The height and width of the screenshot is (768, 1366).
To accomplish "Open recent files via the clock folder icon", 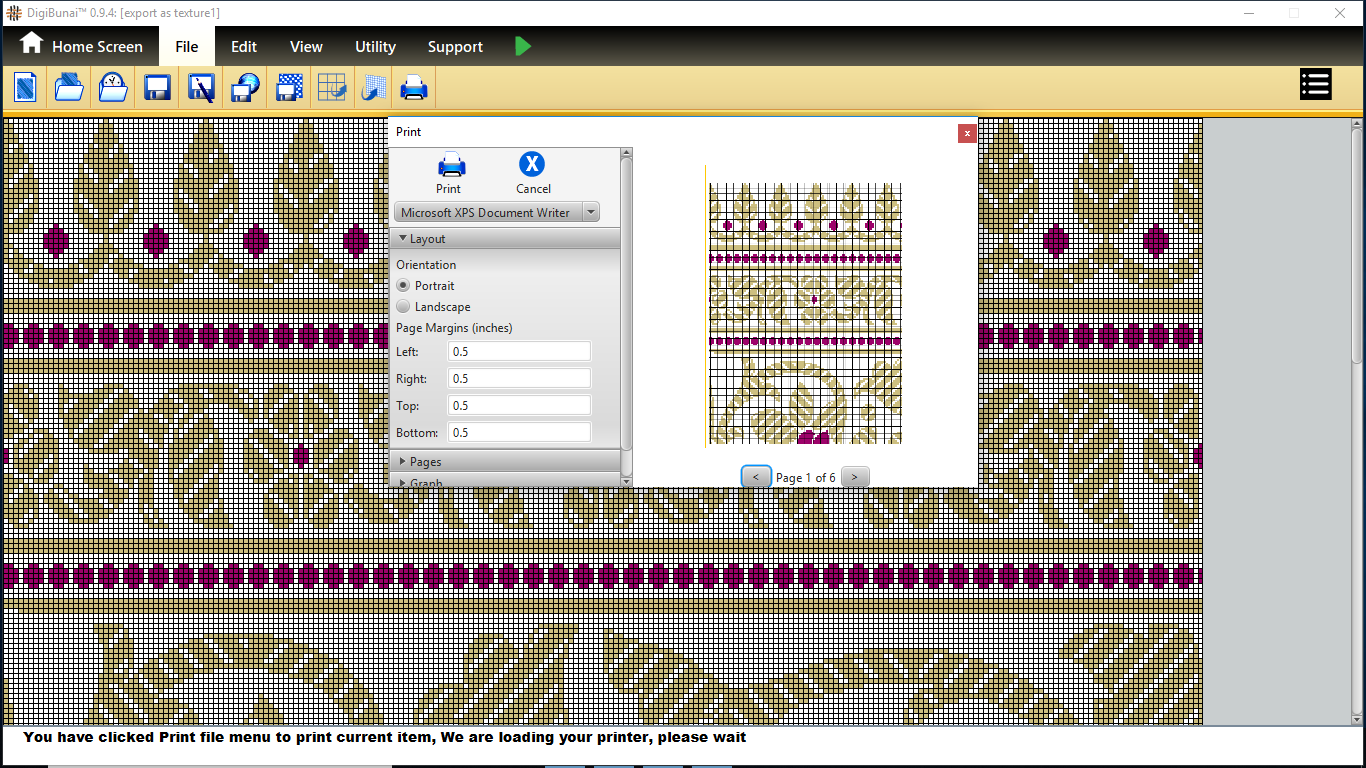I will (x=113, y=88).
